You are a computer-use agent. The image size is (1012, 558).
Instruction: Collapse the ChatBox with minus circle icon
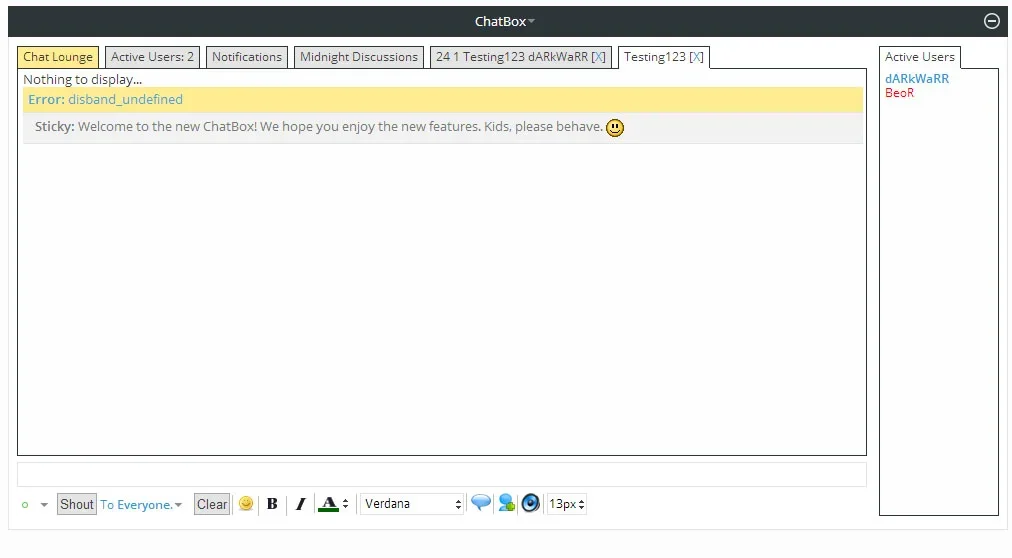[x=991, y=21]
